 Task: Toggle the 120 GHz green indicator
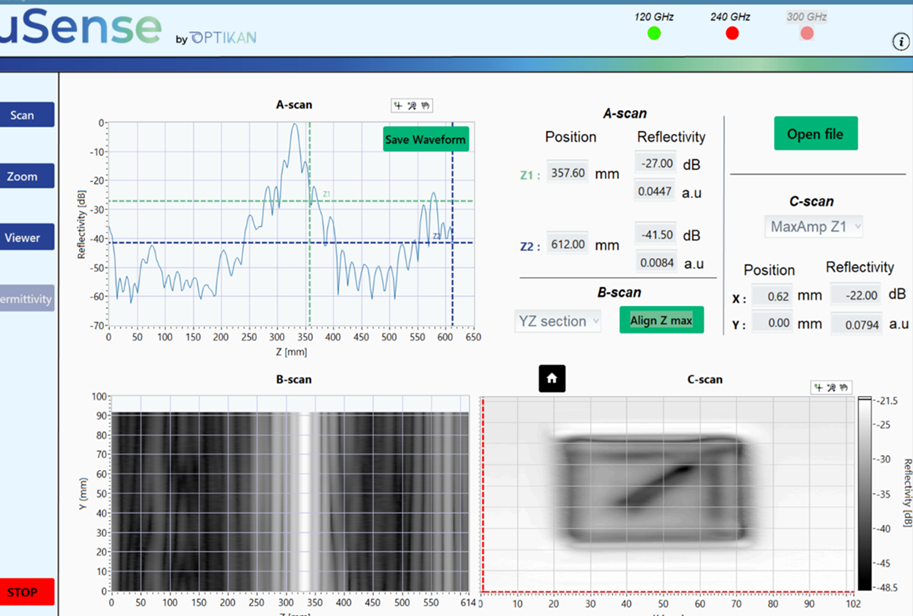pos(654,33)
